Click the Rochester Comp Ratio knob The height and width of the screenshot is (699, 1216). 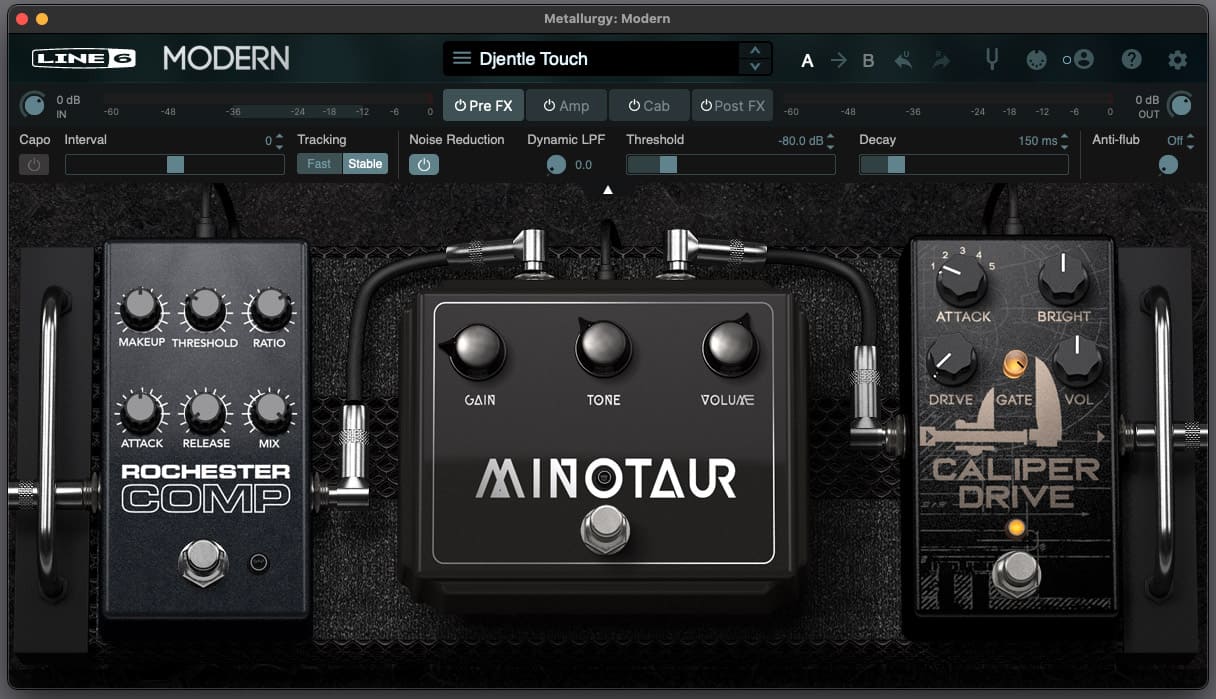pyautogui.click(x=268, y=310)
